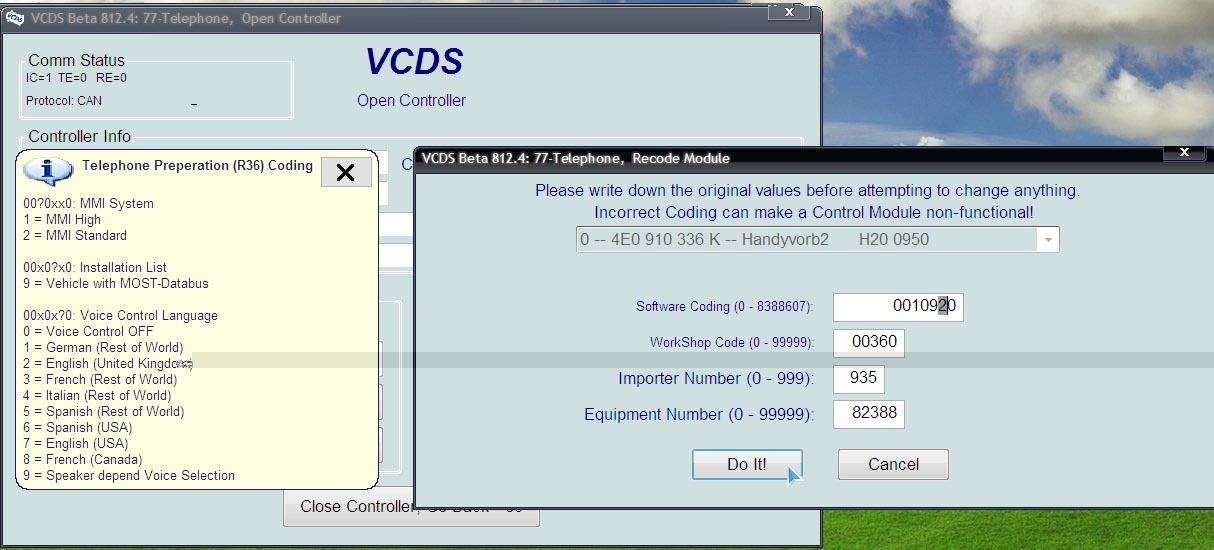Image resolution: width=1214 pixels, height=550 pixels.
Task: Click the blue info speech-bubble icon
Action: tap(48, 170)
